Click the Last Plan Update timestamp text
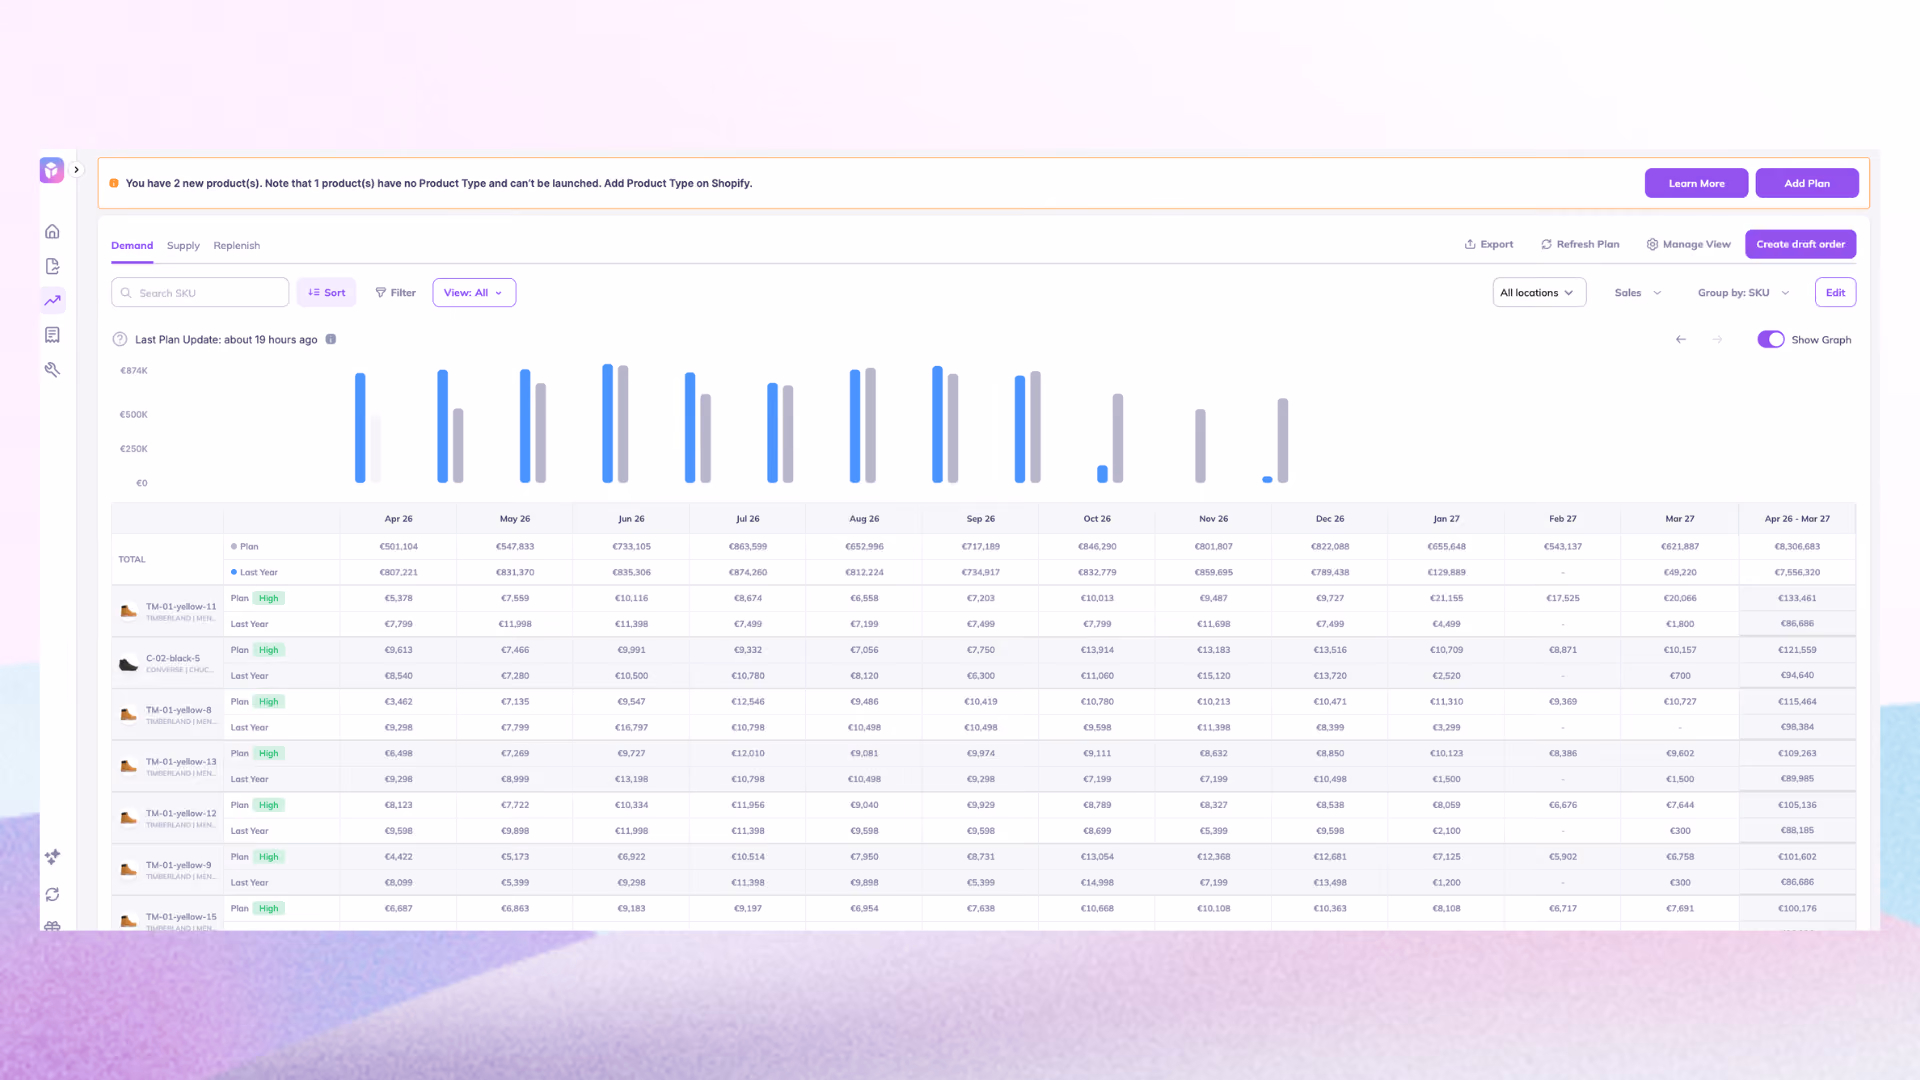Image resolution: width=1920 pixels, height=1080 pixels. point(226,340)
